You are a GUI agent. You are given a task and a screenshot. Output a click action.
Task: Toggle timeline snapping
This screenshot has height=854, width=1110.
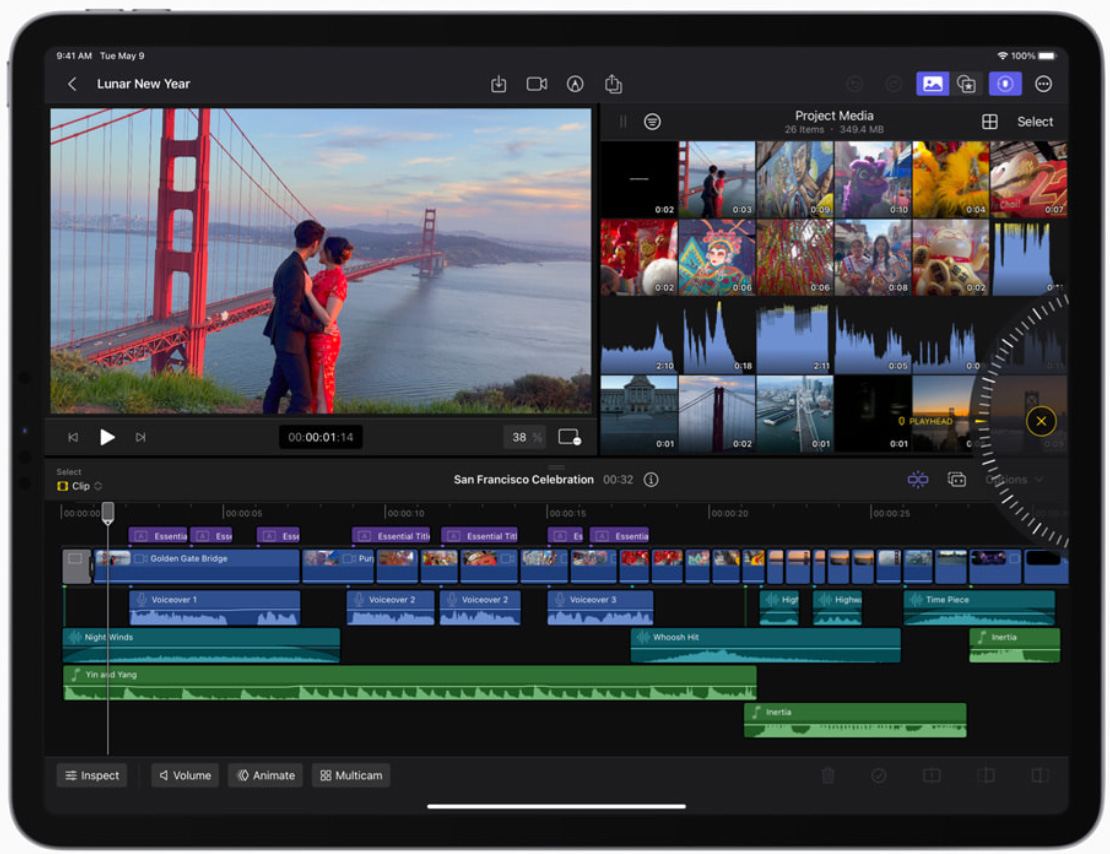click(918, 480)
